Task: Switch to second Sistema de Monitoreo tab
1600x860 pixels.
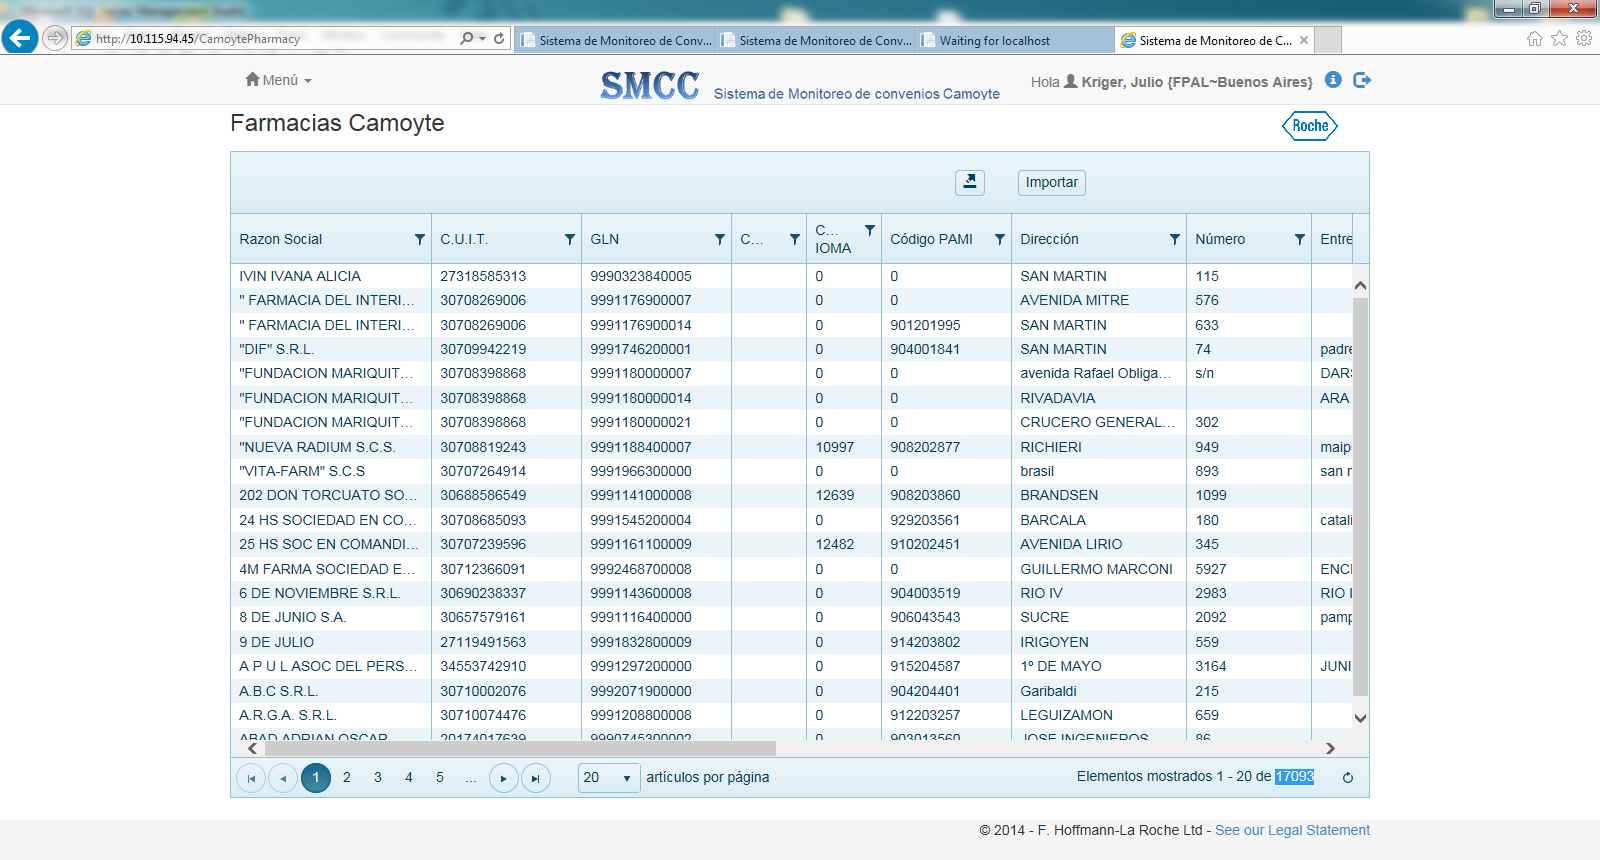Action: 816,40
